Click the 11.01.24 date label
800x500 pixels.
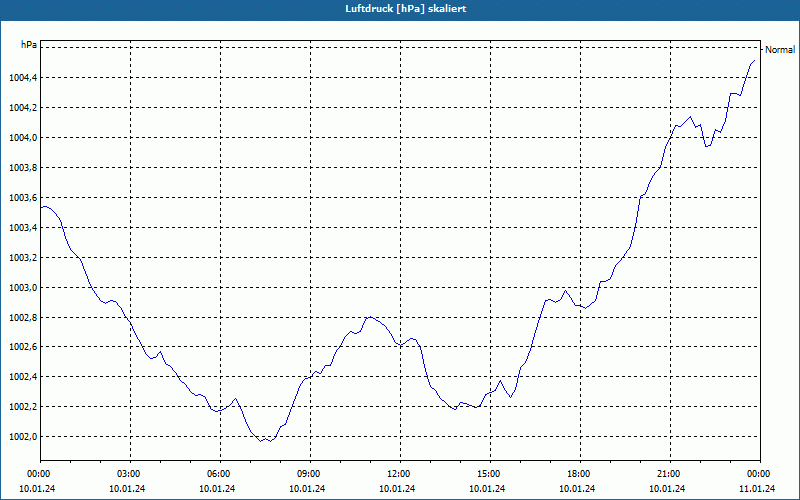coord(757,488)
